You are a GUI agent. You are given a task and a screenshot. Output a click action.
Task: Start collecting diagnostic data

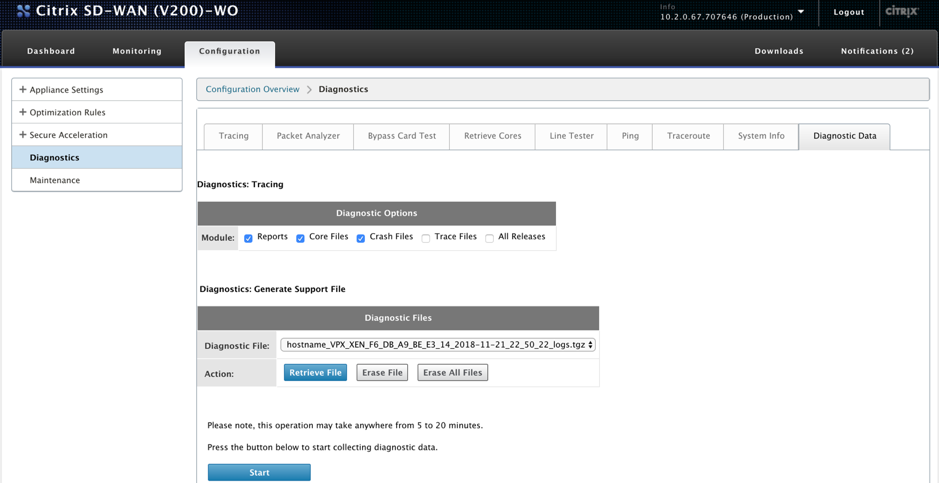click(259, 473)
